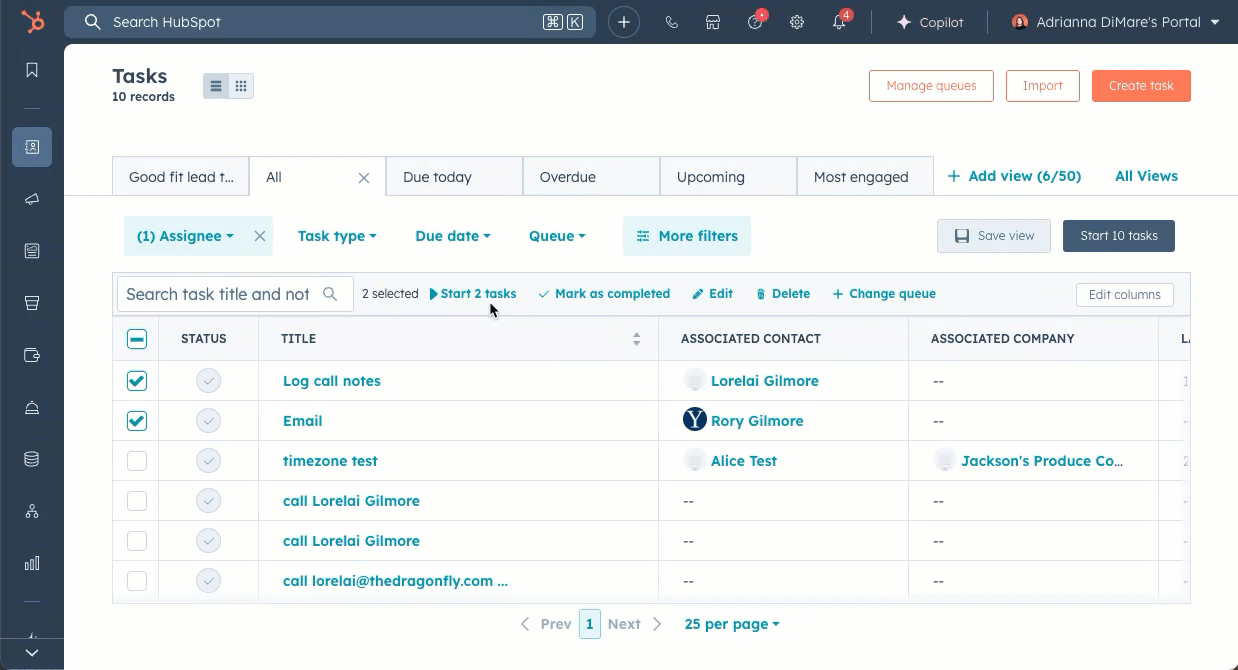Check the timezone test task checkbox
The height and width of the screenshot is (670, 1238).
tap(137, 461)
